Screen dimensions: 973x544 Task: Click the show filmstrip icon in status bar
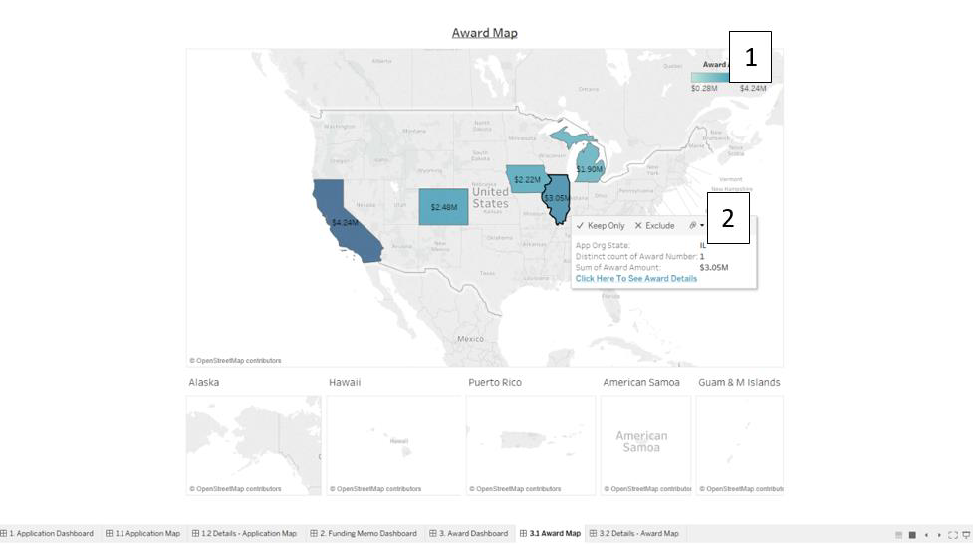[x=912, y=535]
